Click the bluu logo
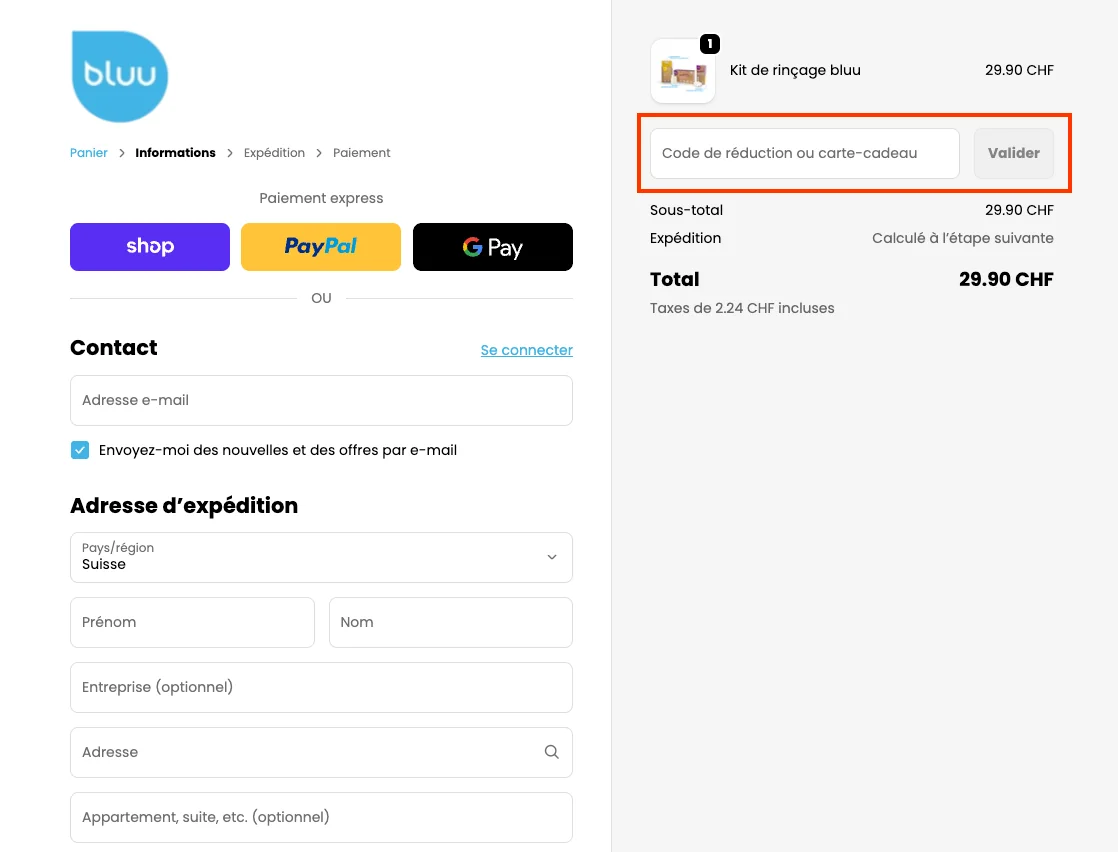This screenshot has width=1118, height=852. 119,75
